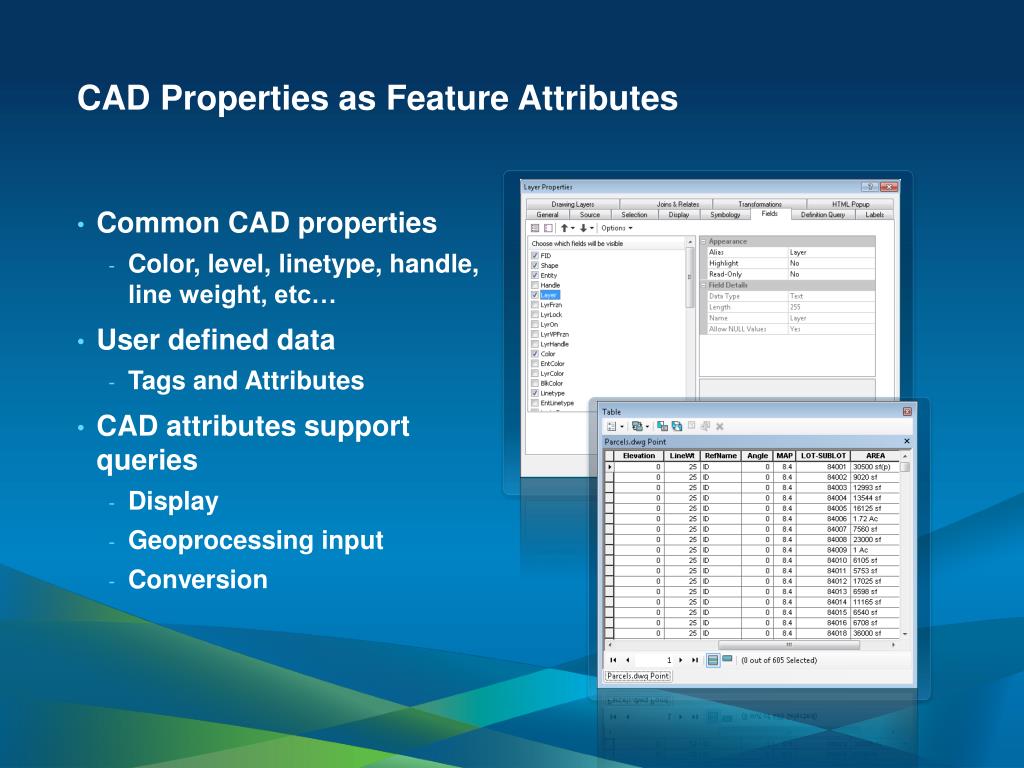1024x768 pixels.
Task: Click Related Tables icon in Table toolbar
Action: point(637,426)
